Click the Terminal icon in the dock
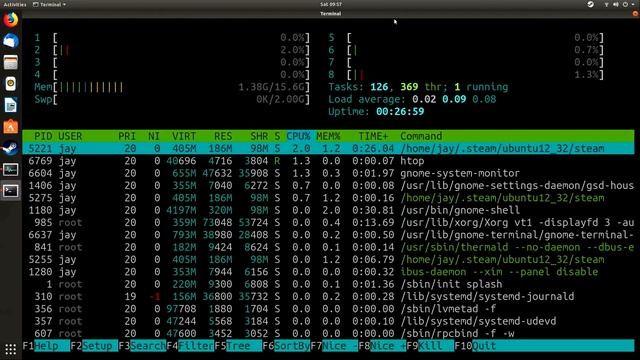The height and width of the screenshot is (360, 640). pyautogui.click(x=11, y=191)
